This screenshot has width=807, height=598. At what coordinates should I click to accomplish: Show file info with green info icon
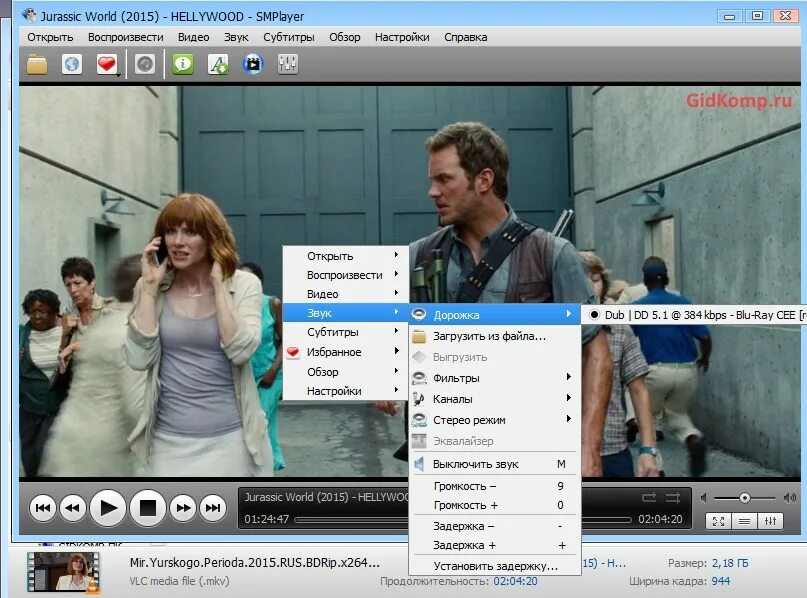[183, 64]
